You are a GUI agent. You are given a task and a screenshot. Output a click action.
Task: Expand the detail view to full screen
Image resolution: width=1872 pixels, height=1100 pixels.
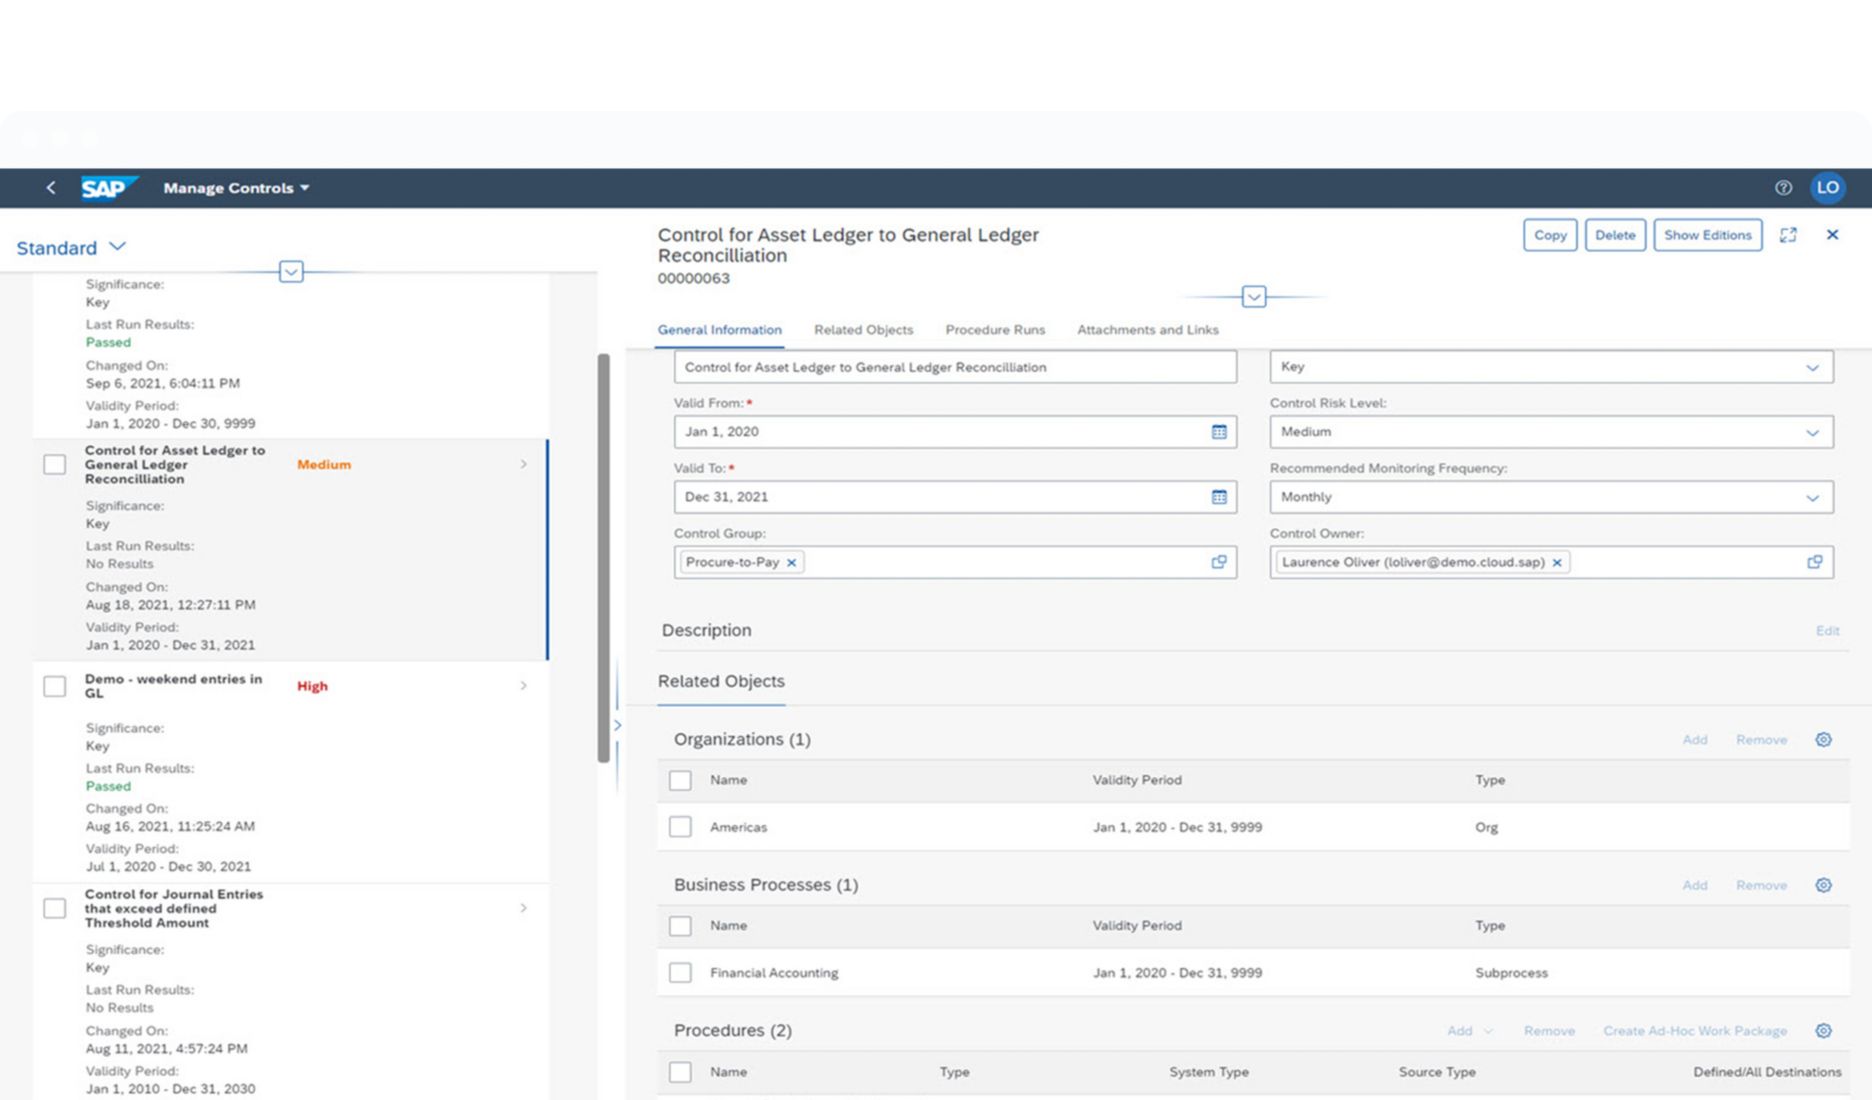point(1789,235)
